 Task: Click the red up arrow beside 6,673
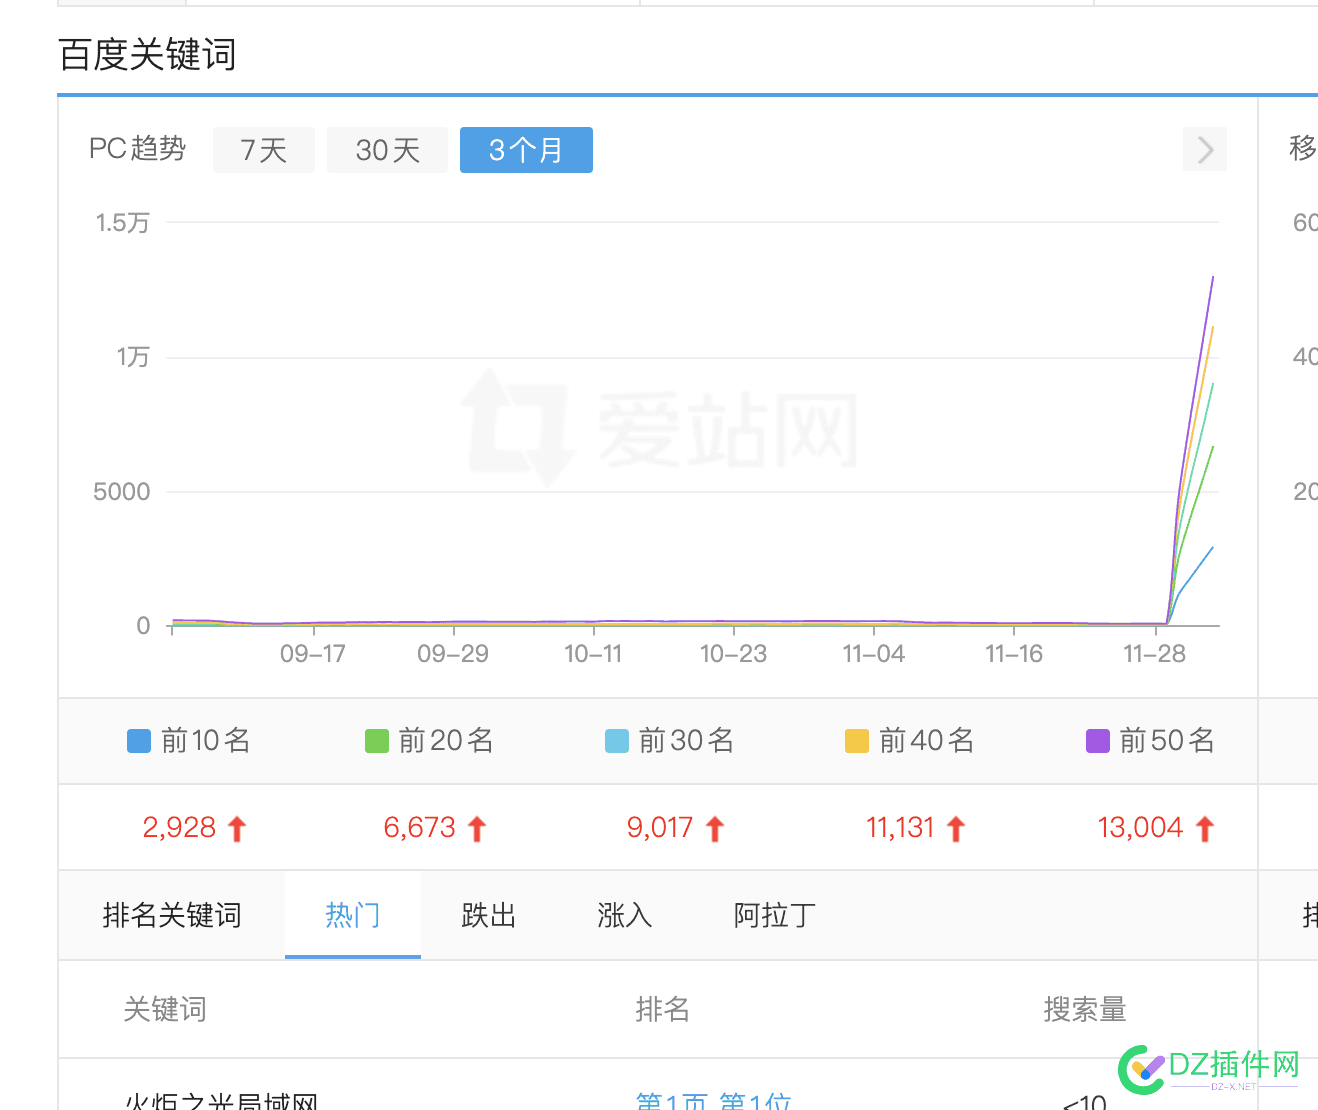click(x=477, y=829)
